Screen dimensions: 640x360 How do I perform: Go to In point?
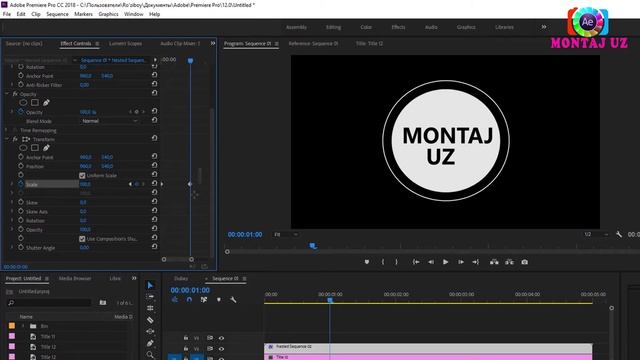pyautogui.click(x=416, y=262)
